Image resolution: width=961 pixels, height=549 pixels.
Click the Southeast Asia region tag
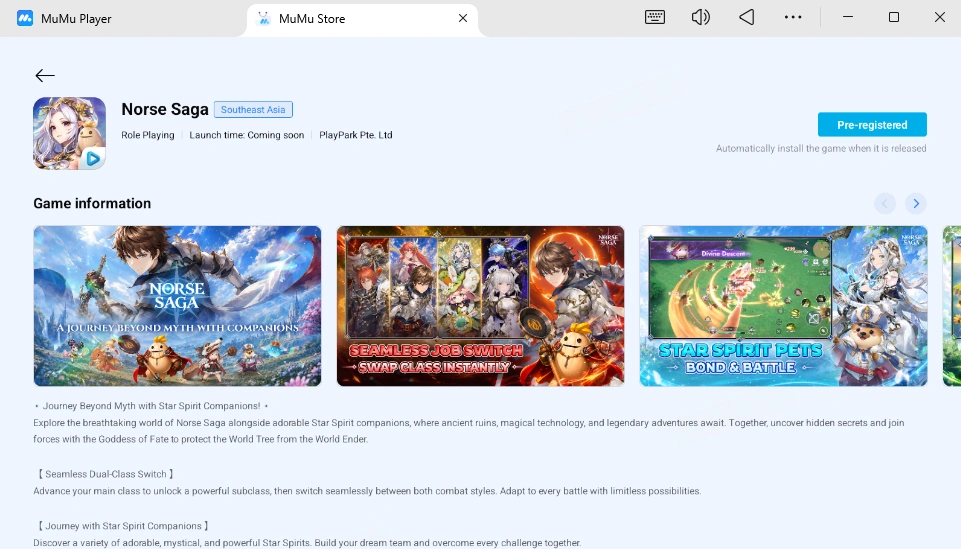coord(253,110)
